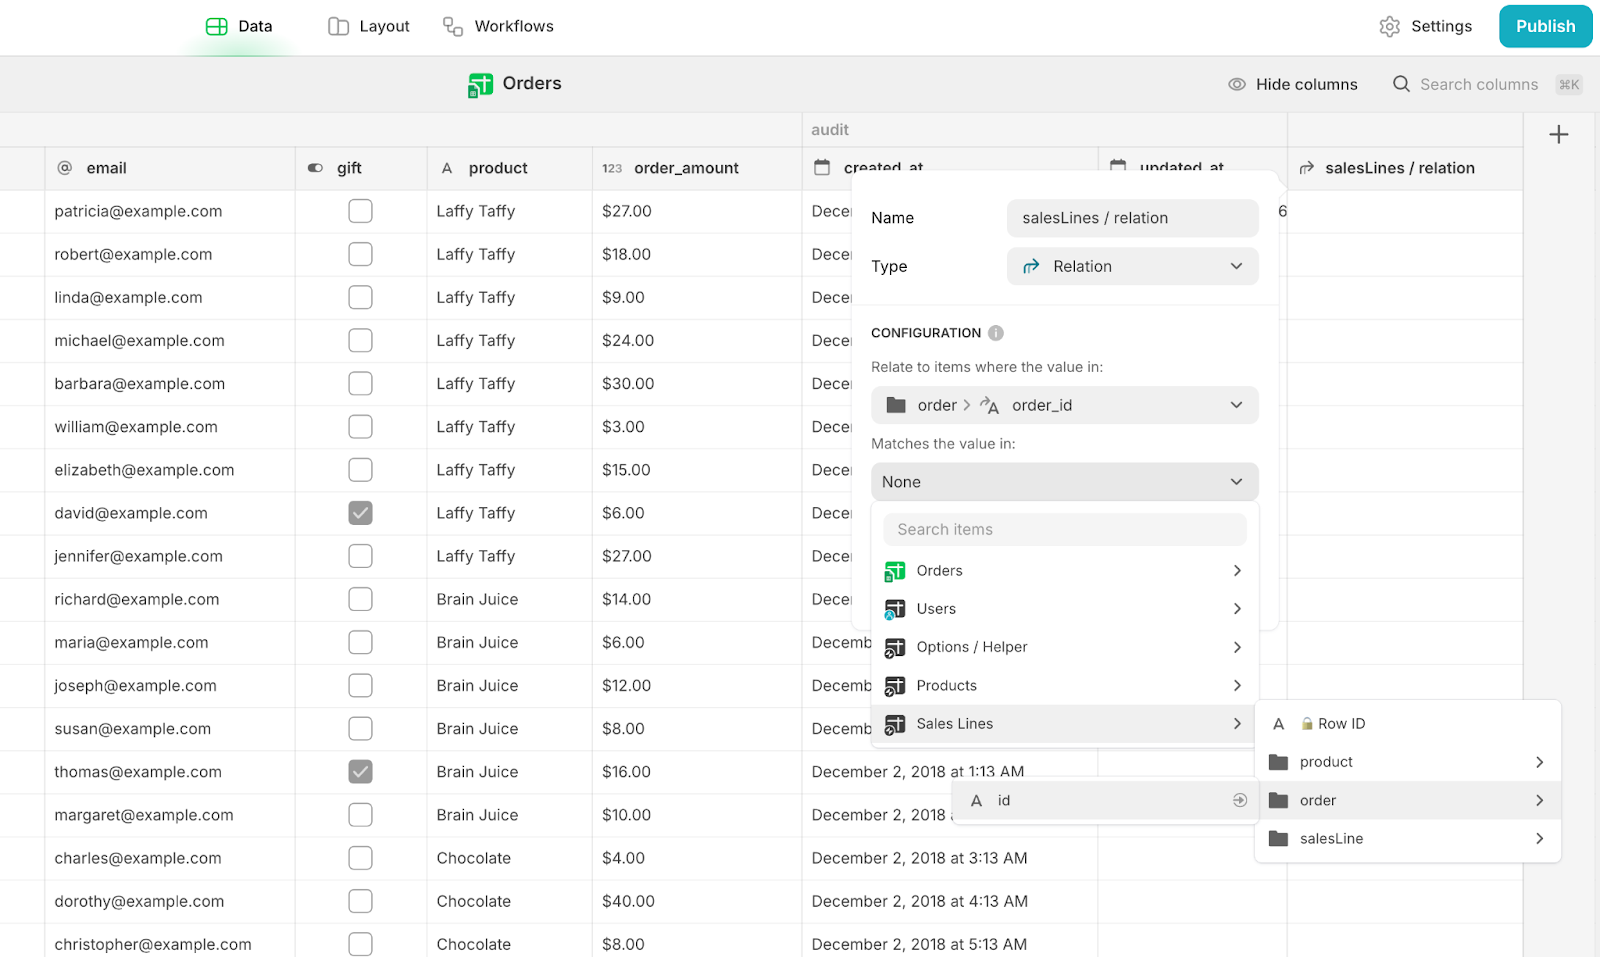Click the audit column group header
Screen dimensions: 1600x957
[1044, 130]
